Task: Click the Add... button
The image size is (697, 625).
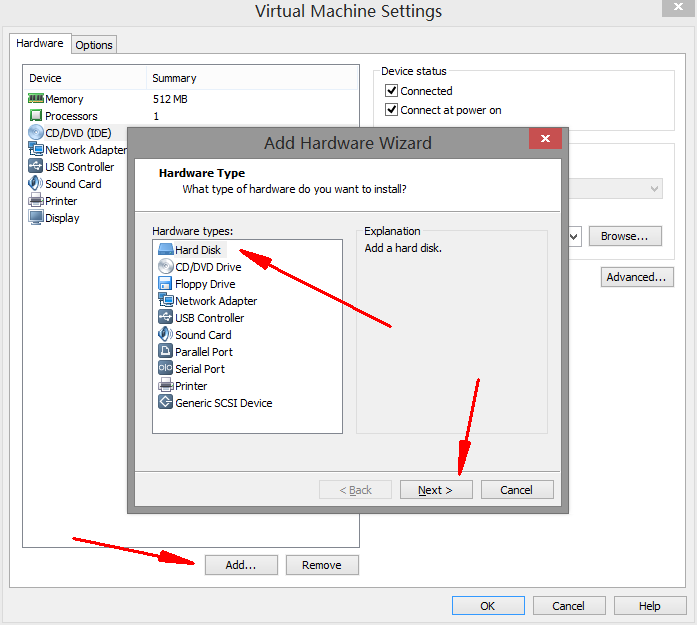Action: (241, 565)
